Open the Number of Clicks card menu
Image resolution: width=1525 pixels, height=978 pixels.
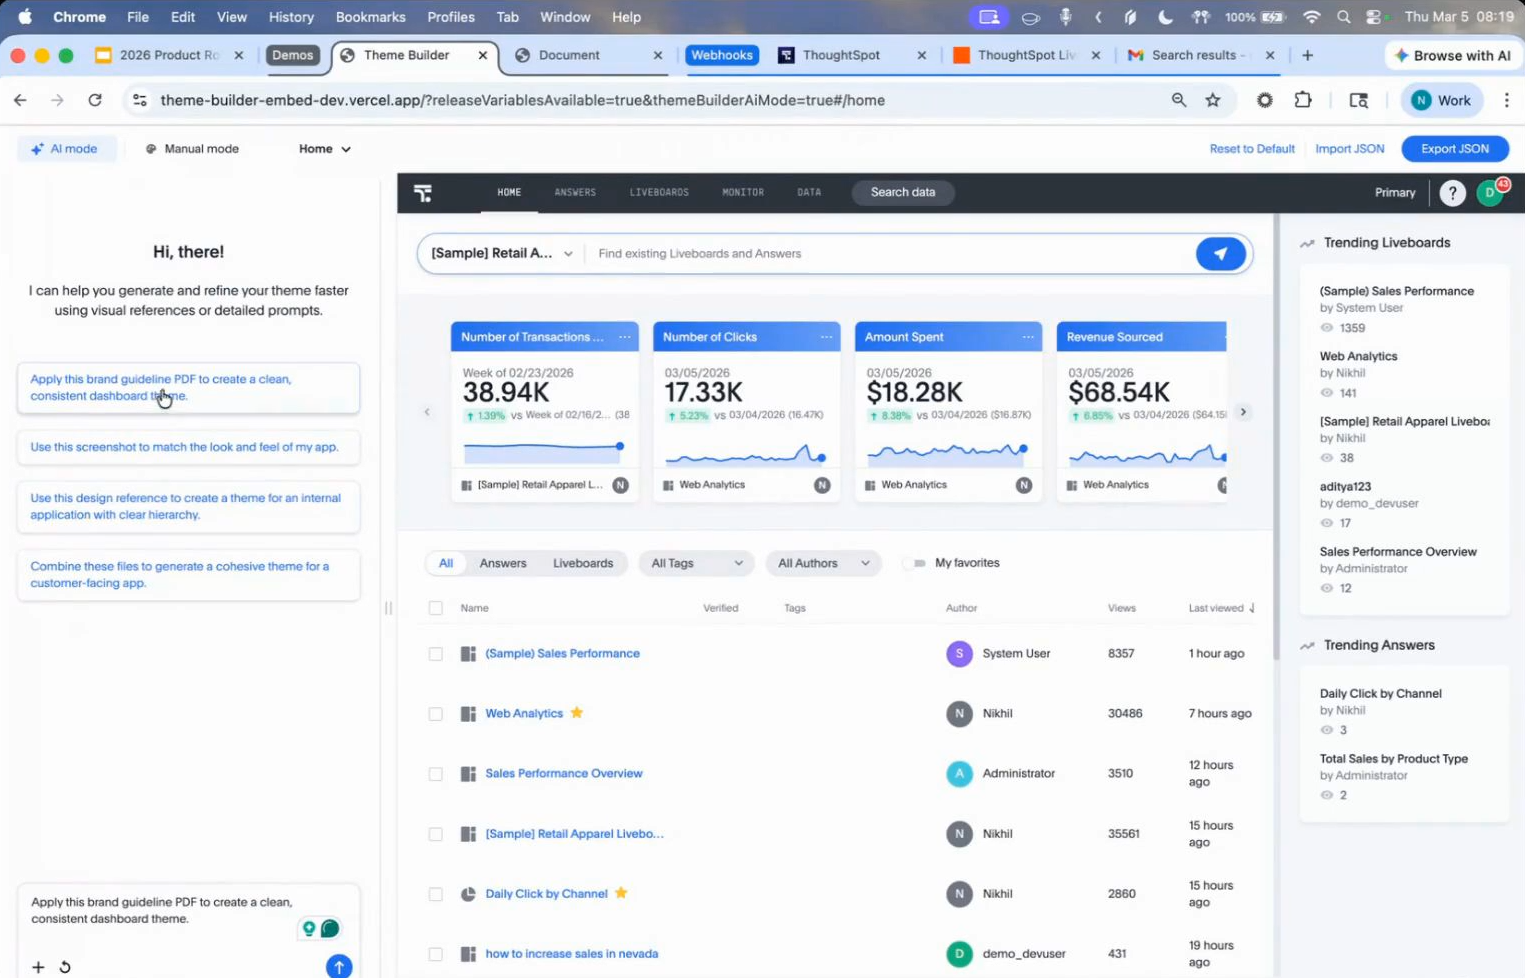[826, 337]
